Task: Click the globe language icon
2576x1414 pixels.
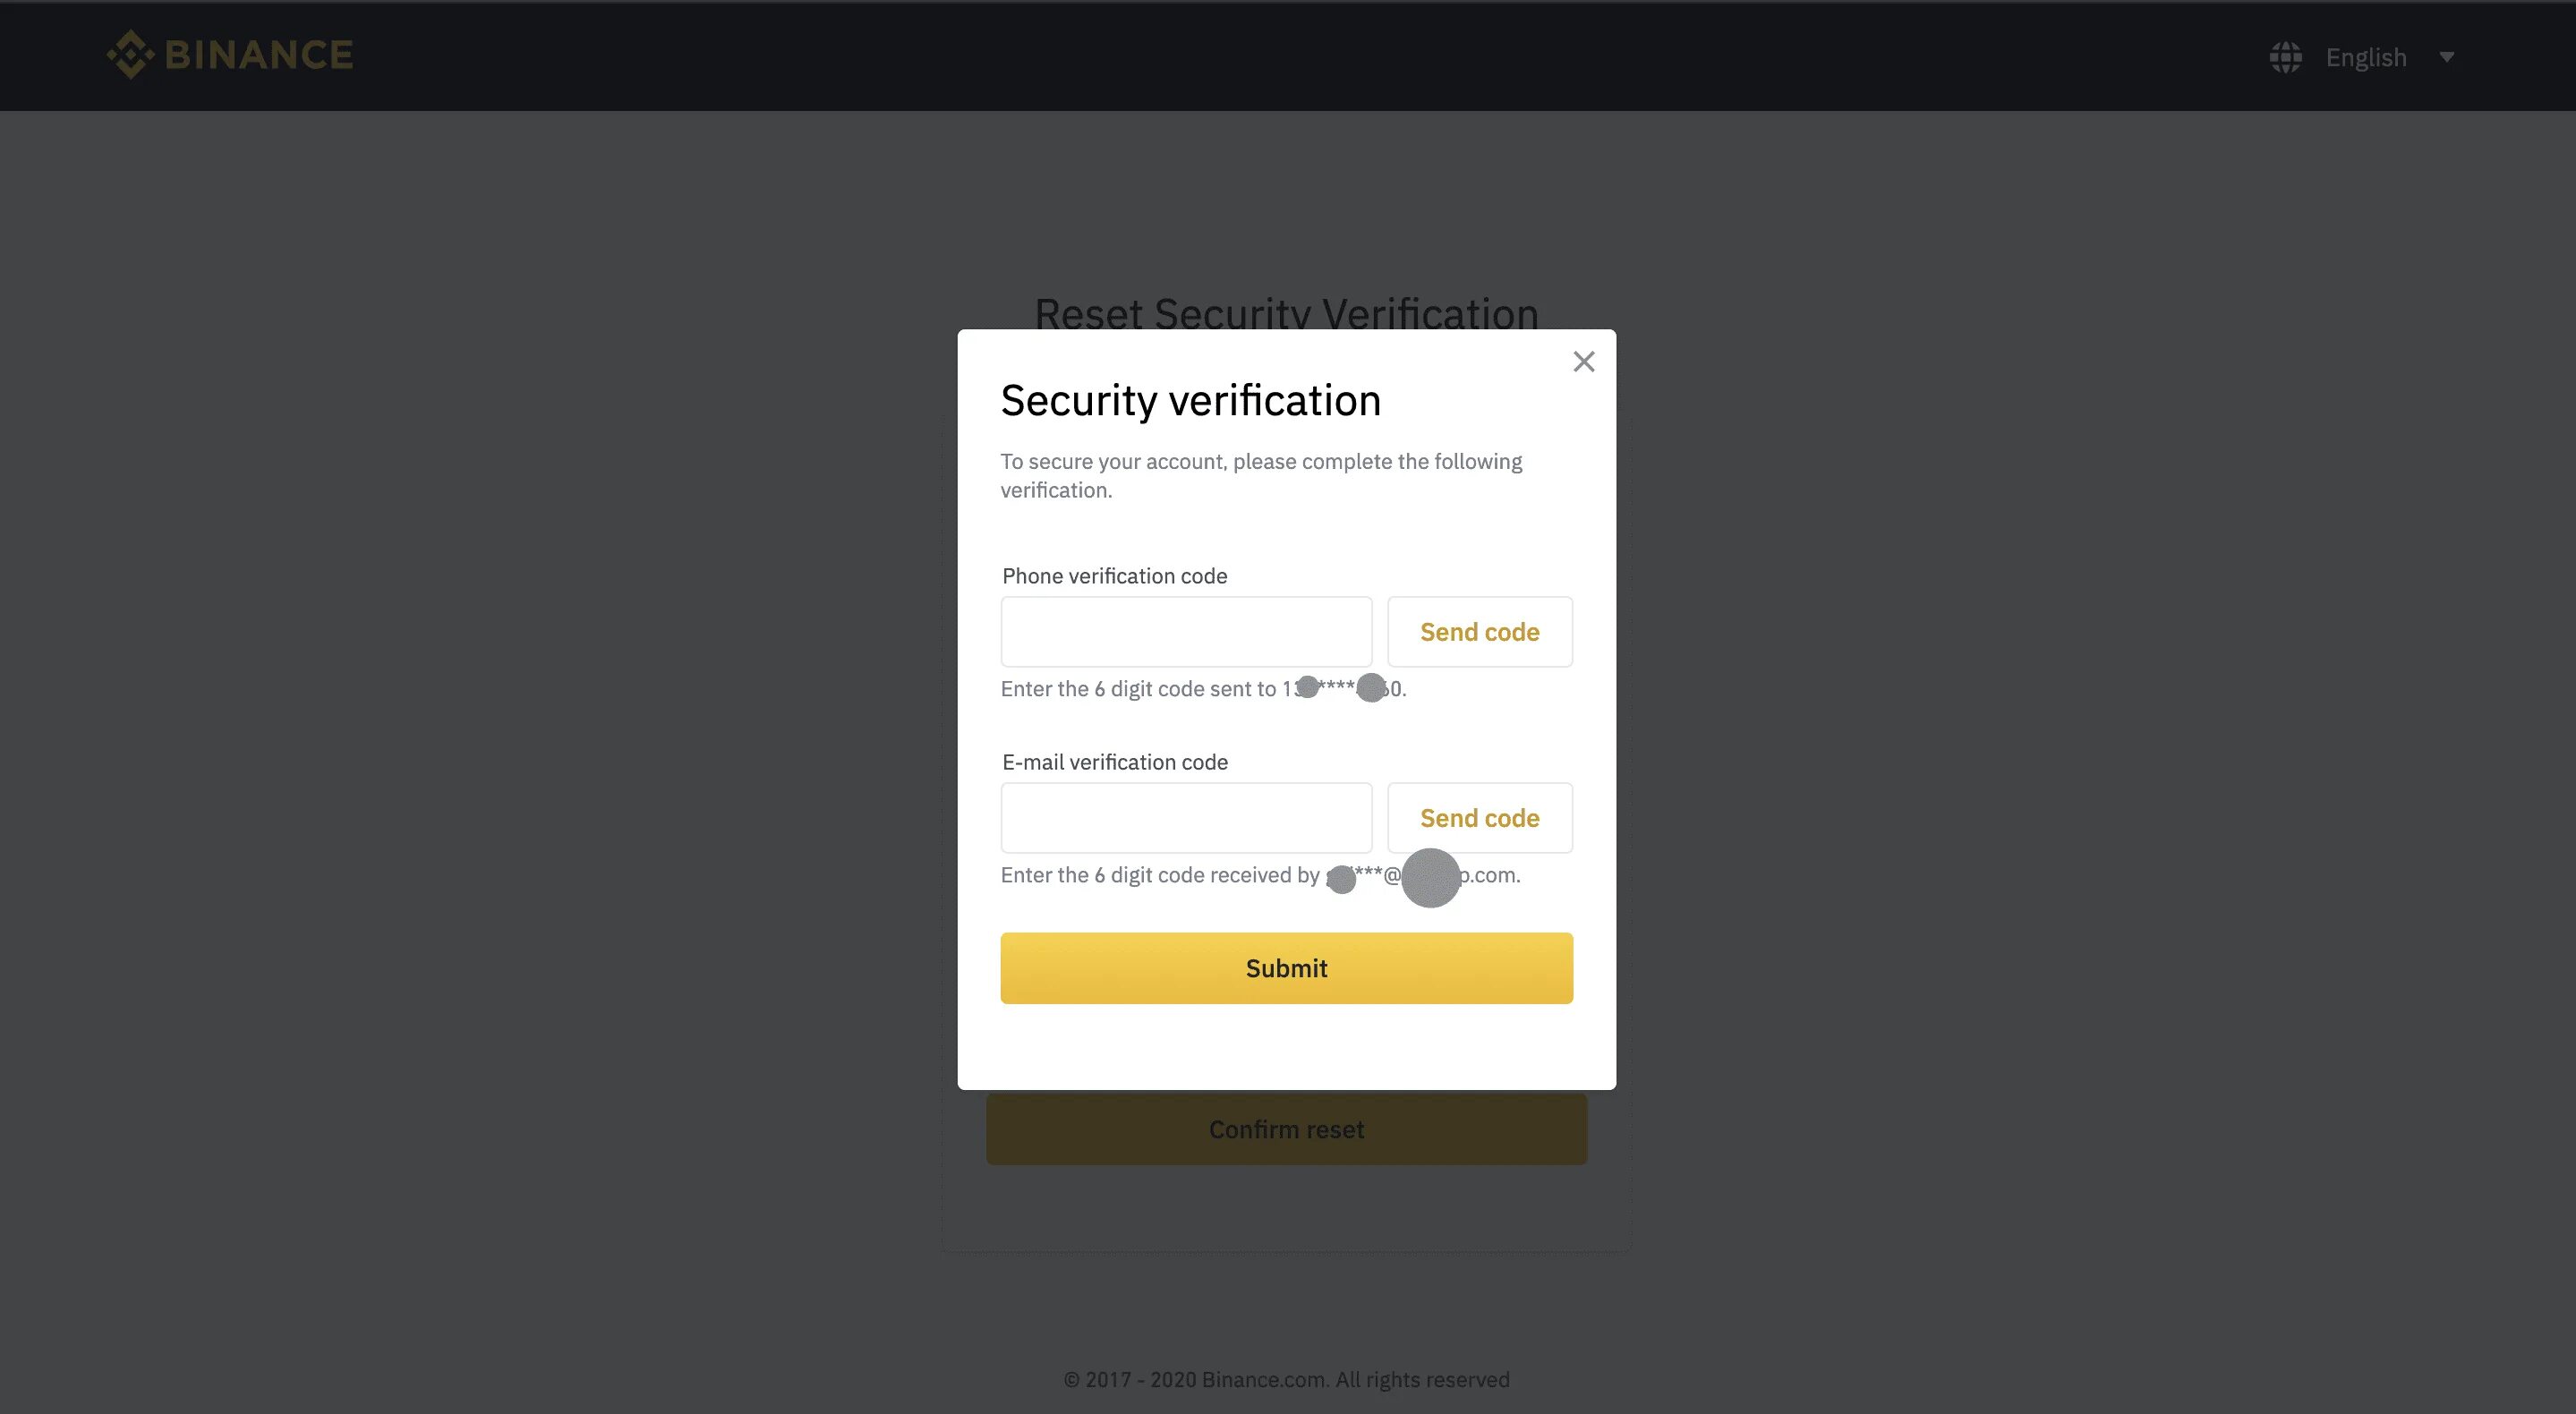Action: (x=2285, y=57)
